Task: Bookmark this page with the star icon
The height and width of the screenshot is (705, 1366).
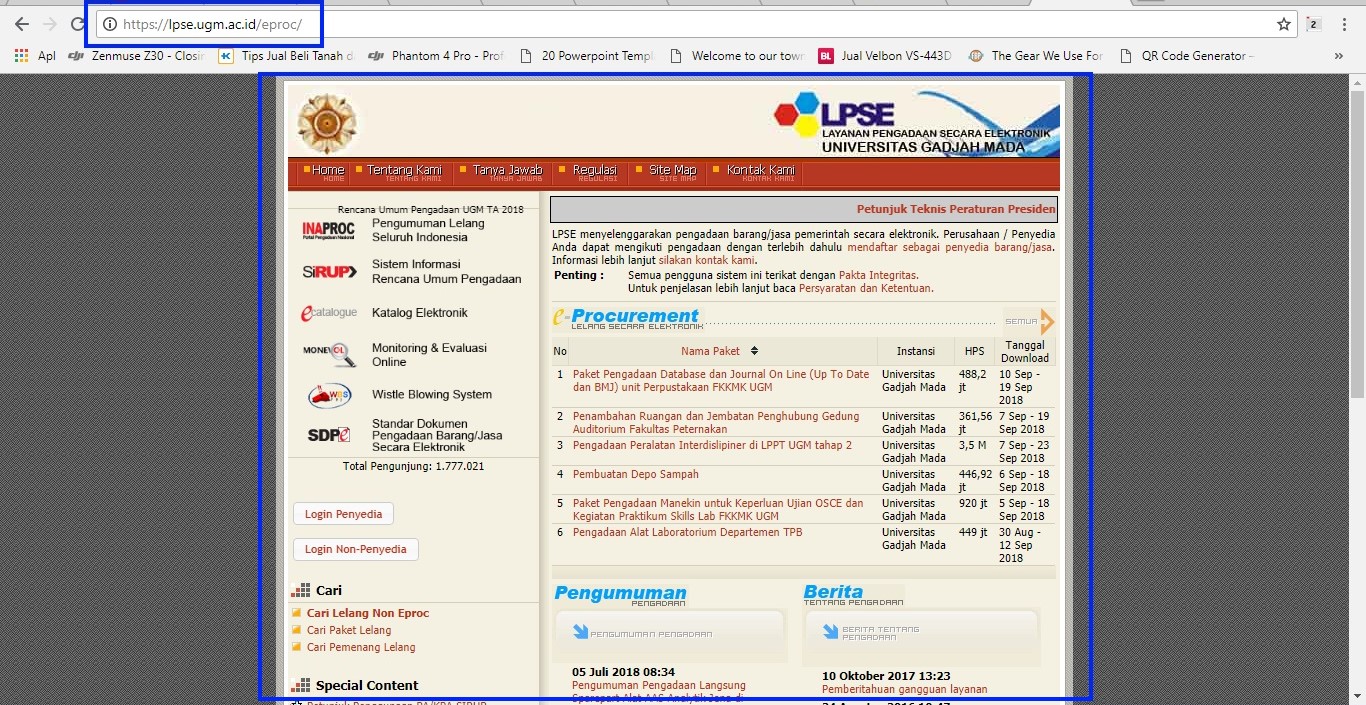Action: click(x=1284, y=24)
